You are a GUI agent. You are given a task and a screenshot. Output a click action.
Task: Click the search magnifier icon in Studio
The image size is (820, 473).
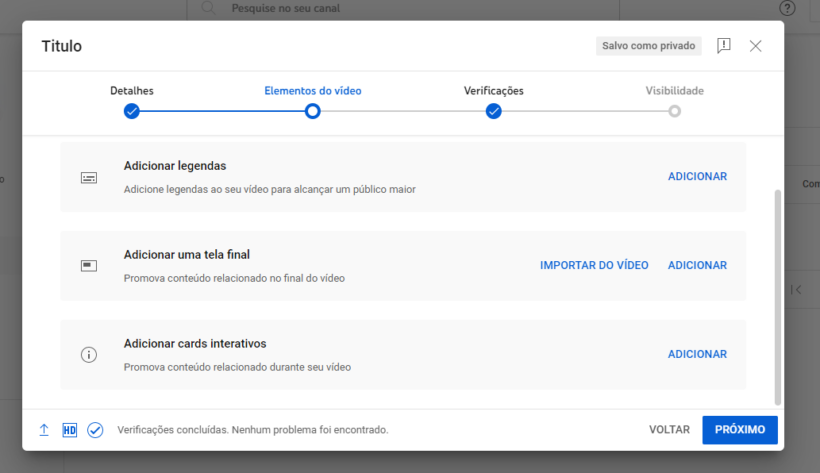click(209, 8)
